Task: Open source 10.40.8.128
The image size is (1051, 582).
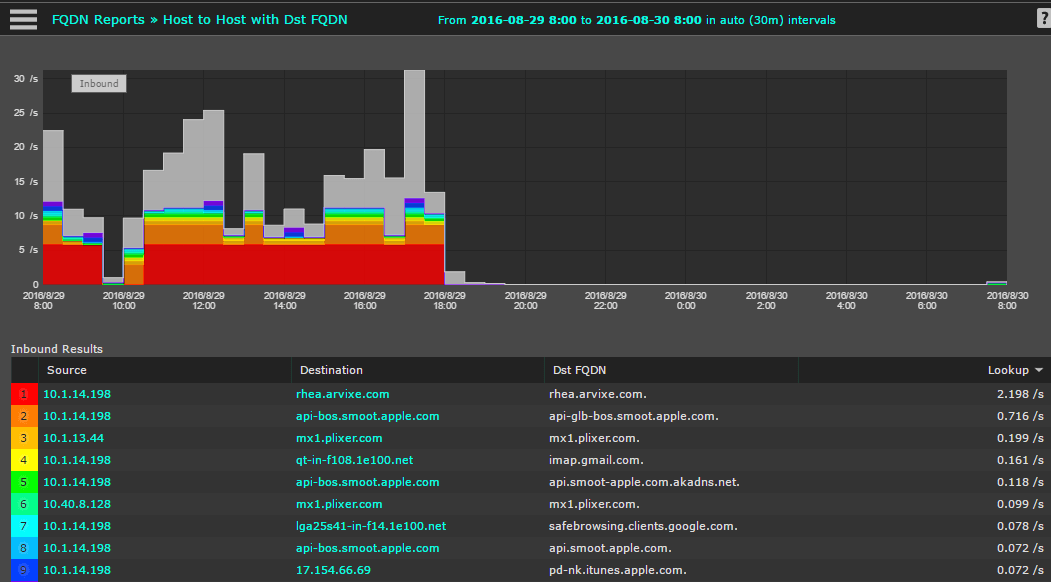Action: 77,504
